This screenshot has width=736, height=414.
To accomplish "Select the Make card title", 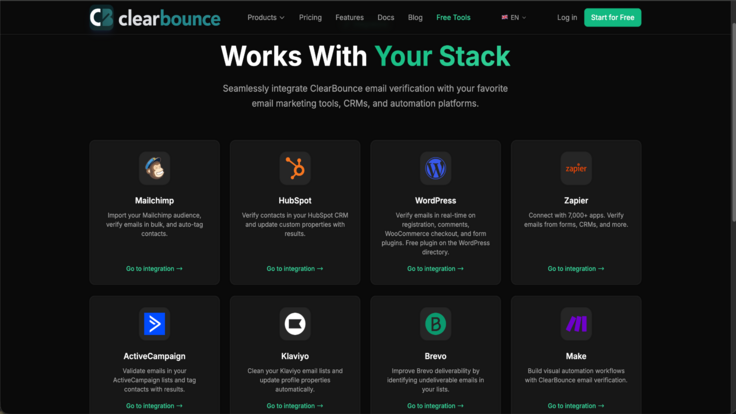I will (576, 356).
